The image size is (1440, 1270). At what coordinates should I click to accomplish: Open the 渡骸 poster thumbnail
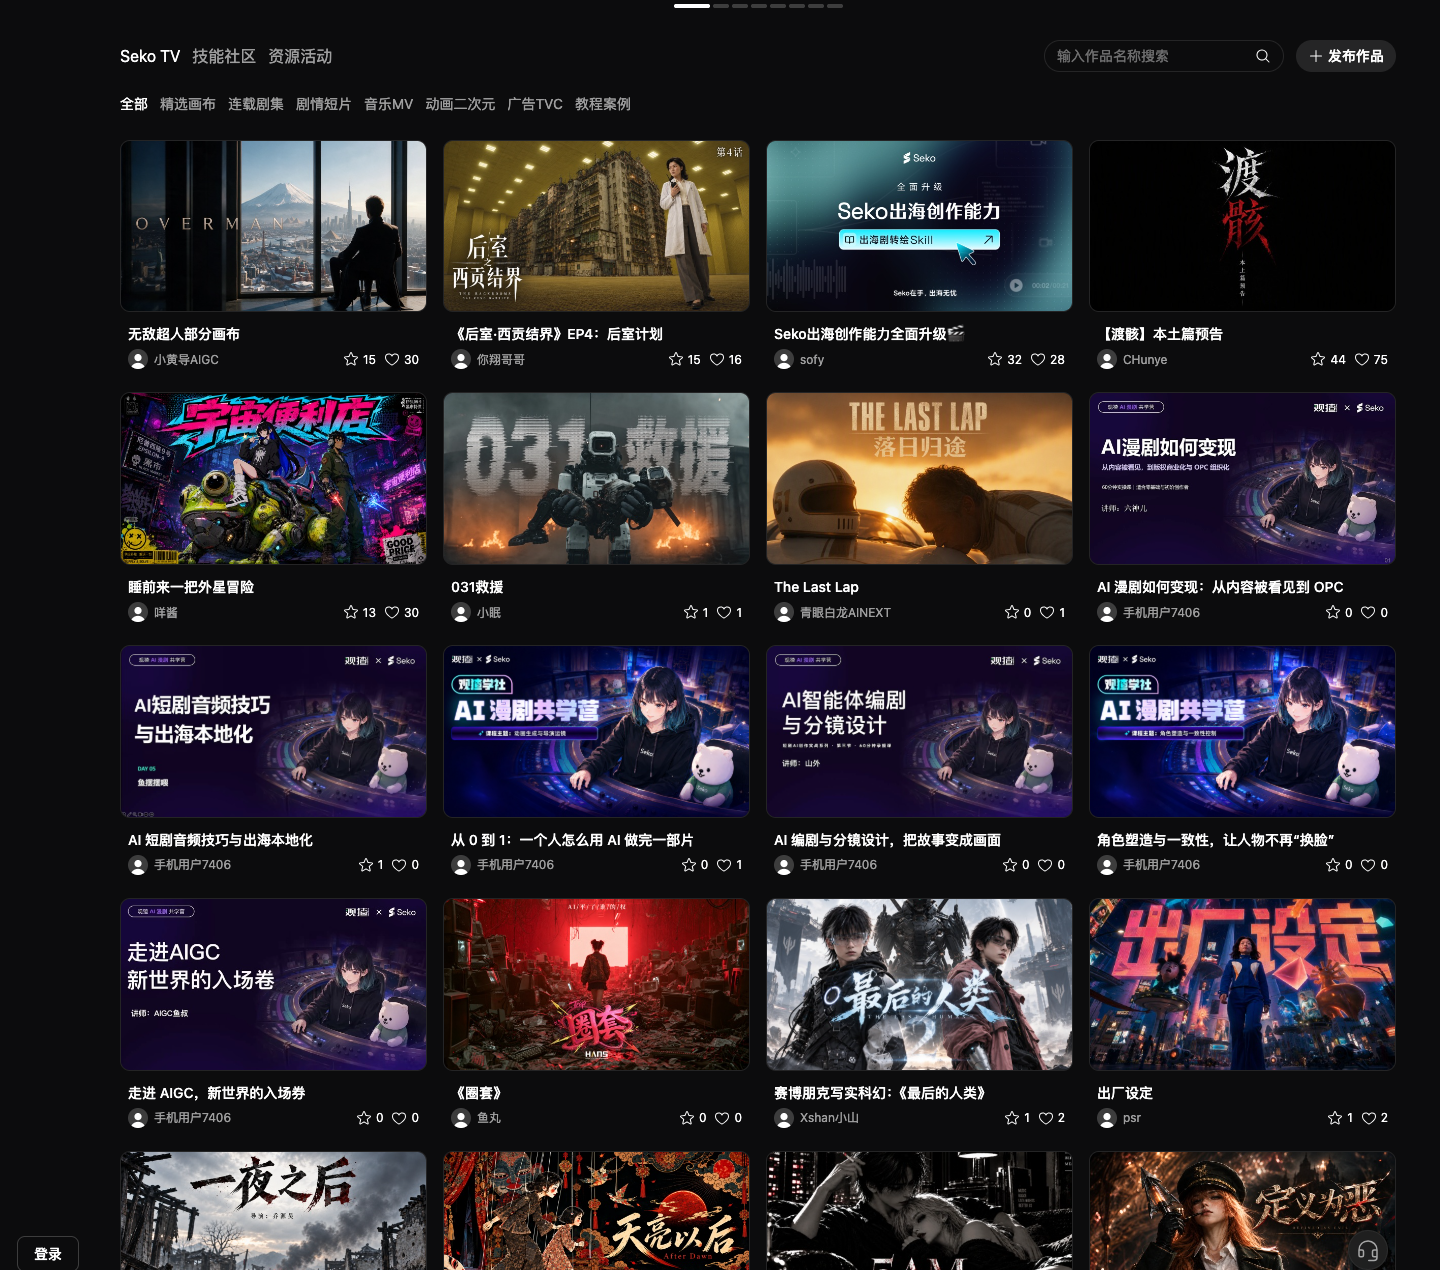pos(1242,226)
